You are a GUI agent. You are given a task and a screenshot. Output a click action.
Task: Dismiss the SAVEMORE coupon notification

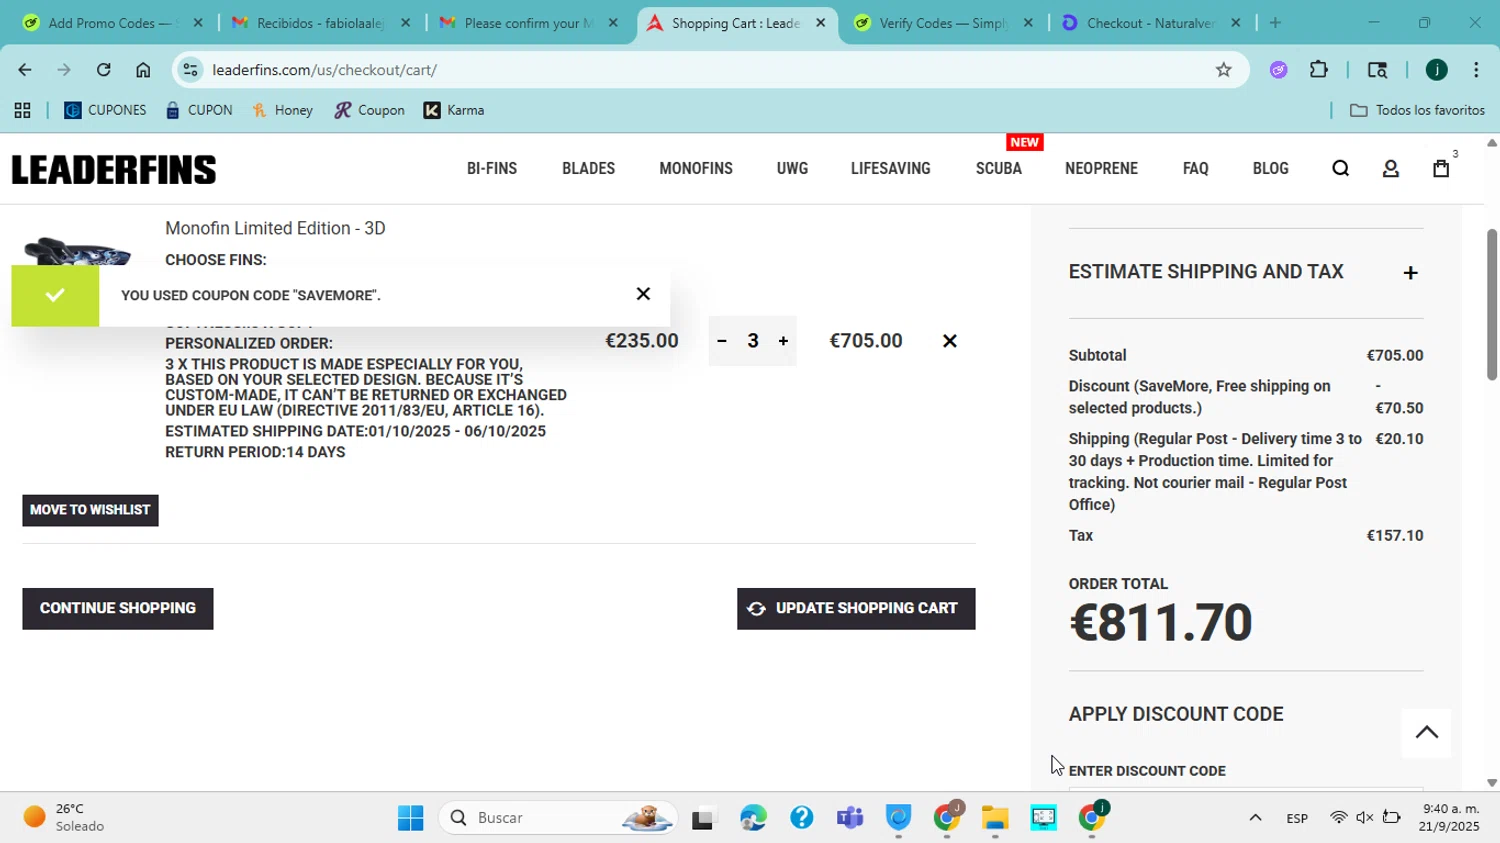coord(643,294)
